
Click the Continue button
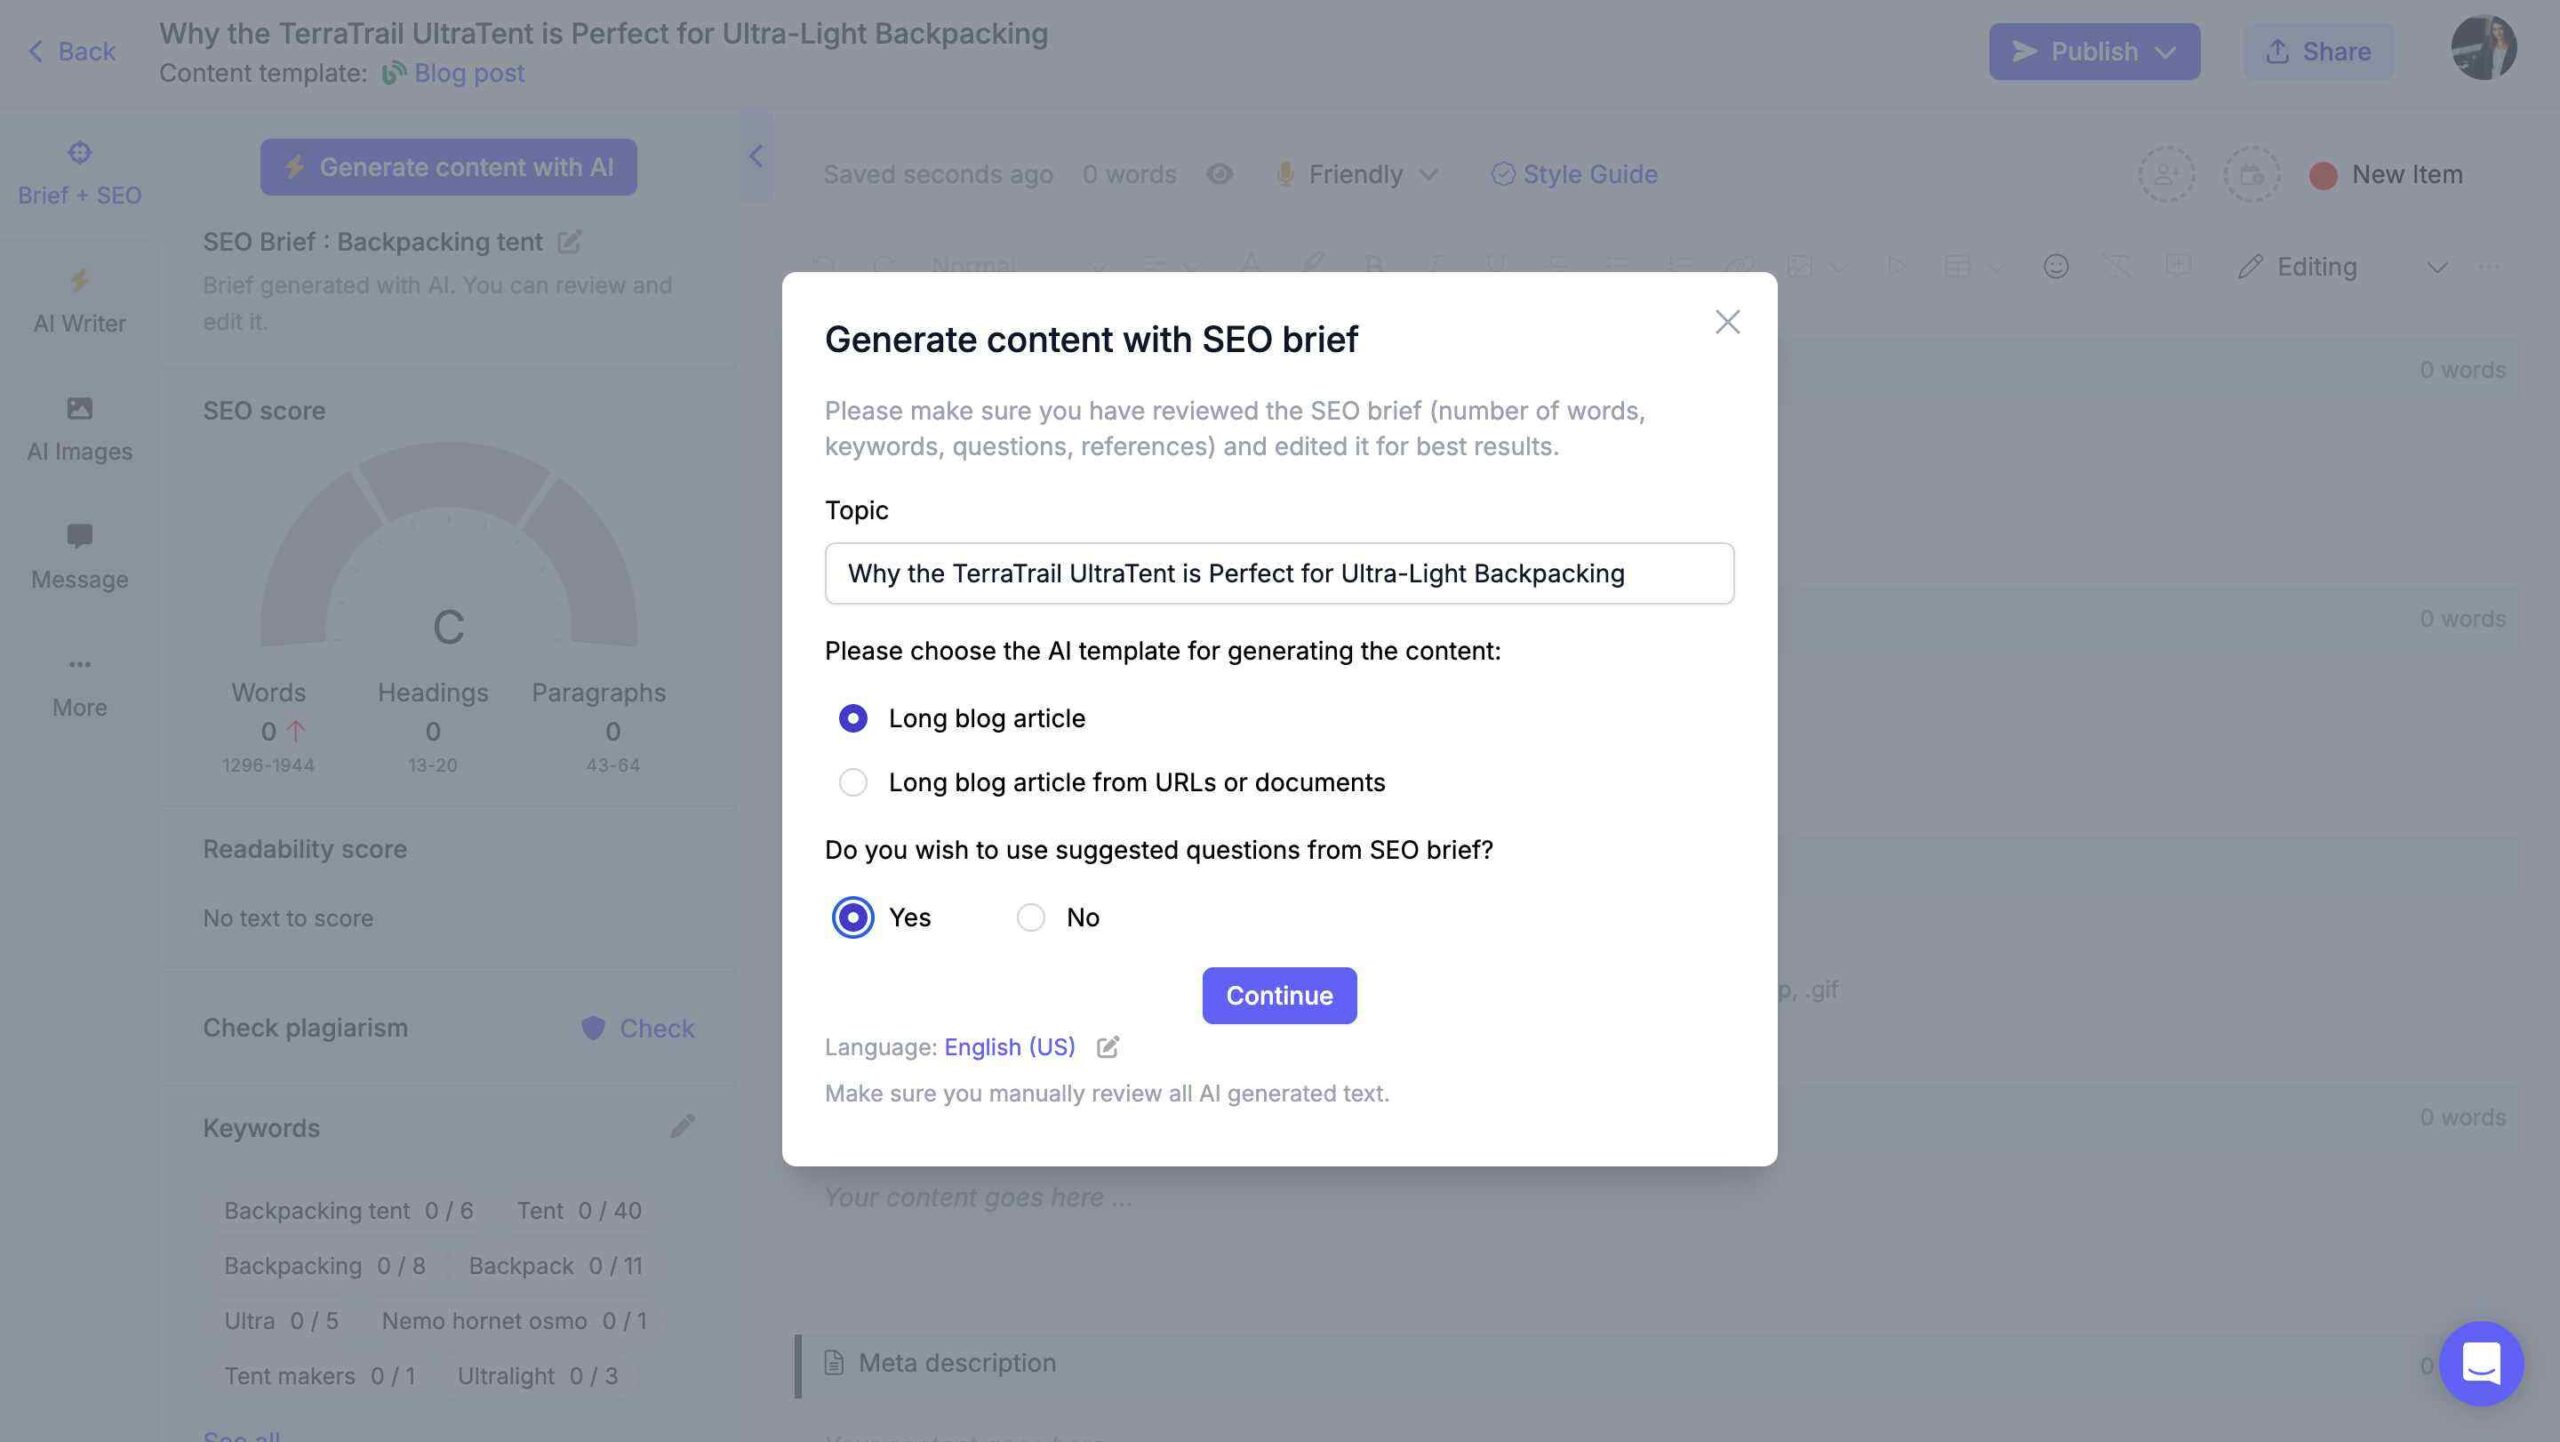(x=1279, y=995)
